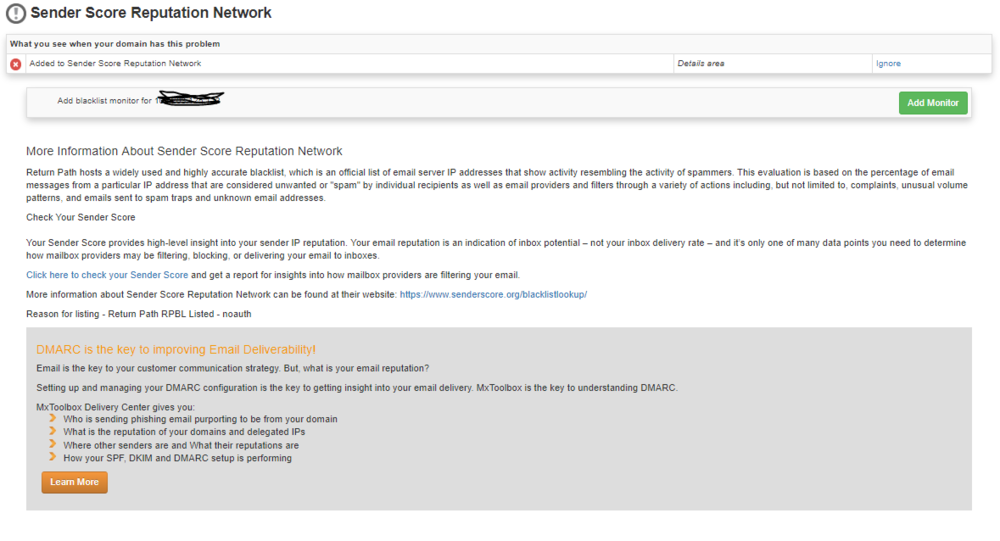The width and height of the screenshot is (1000, 541).
Task: Click the exclamation warning icon beside page title
Action: point(16,14)
